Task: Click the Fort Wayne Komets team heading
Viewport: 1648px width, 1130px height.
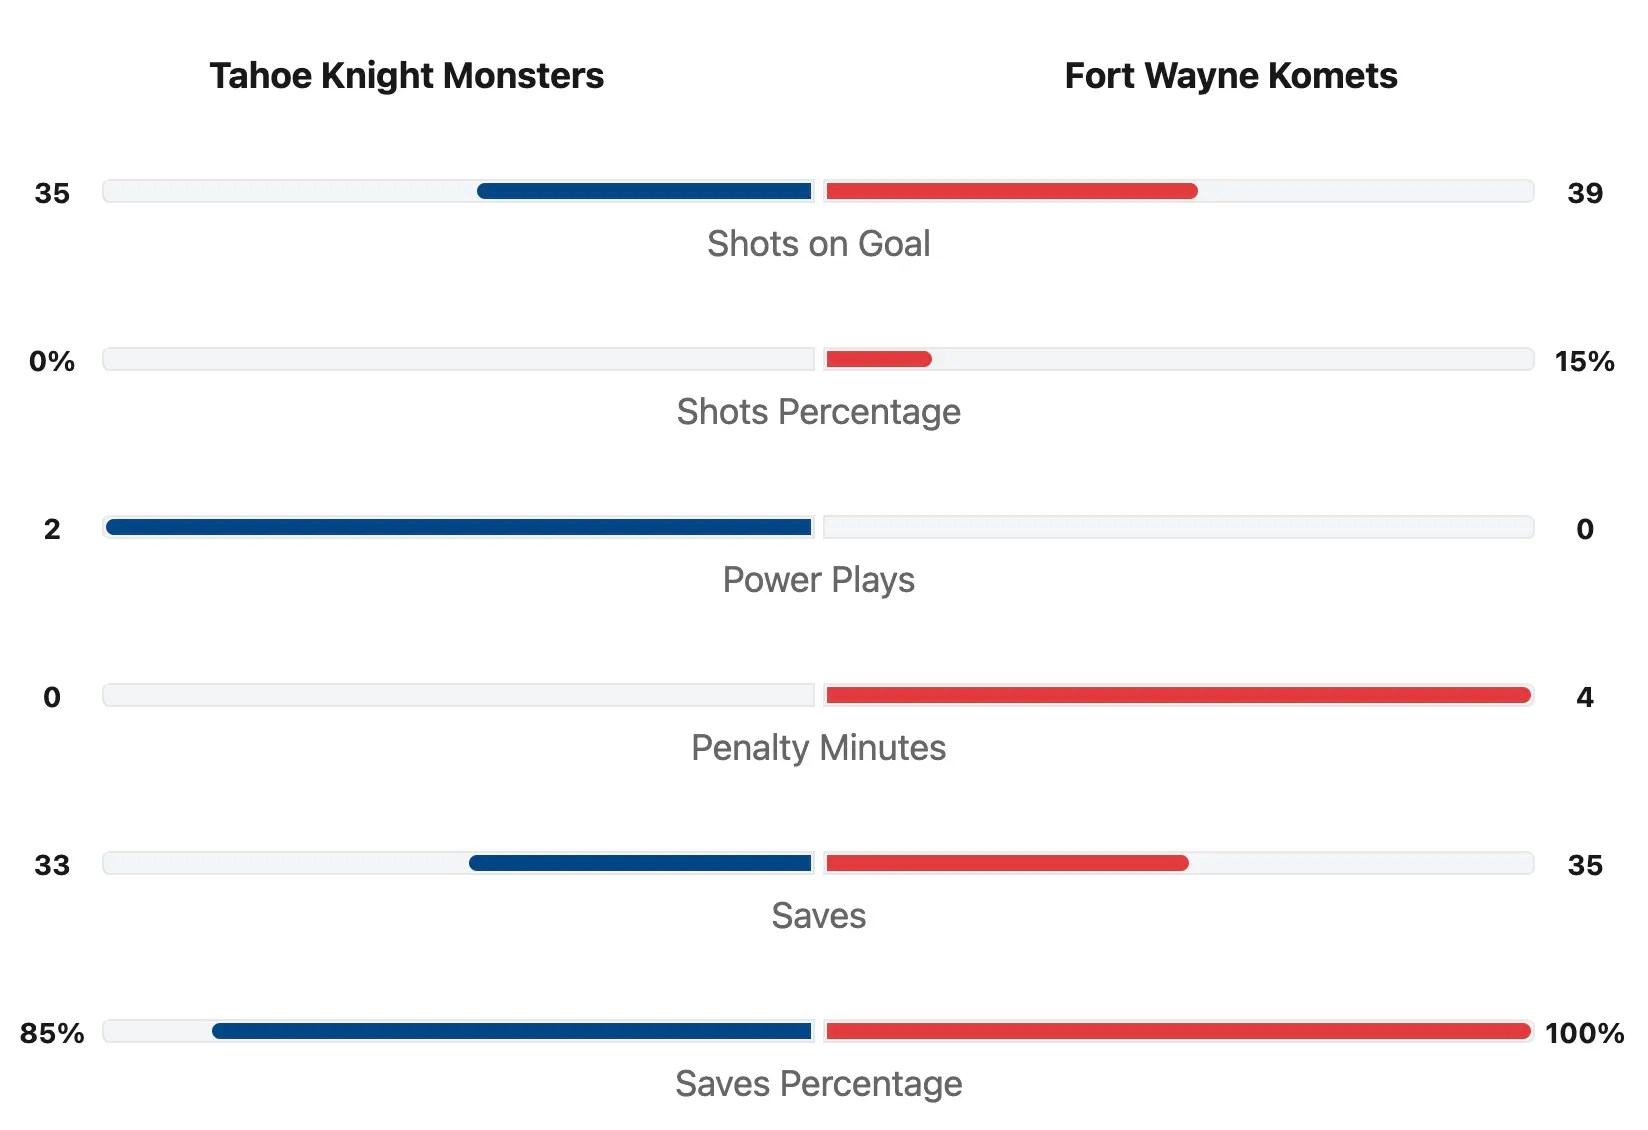Action: (x=1230, y=76)
